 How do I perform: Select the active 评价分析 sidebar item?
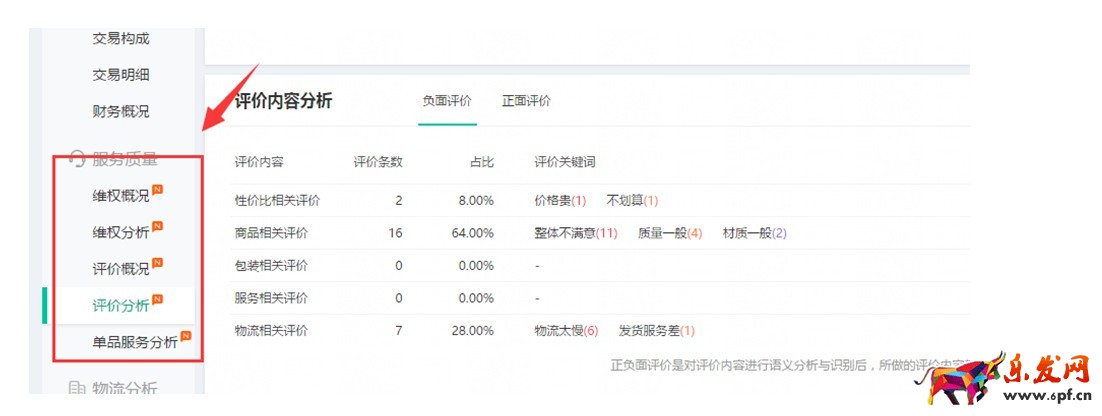pyautogui.click(x=121, y=306)
